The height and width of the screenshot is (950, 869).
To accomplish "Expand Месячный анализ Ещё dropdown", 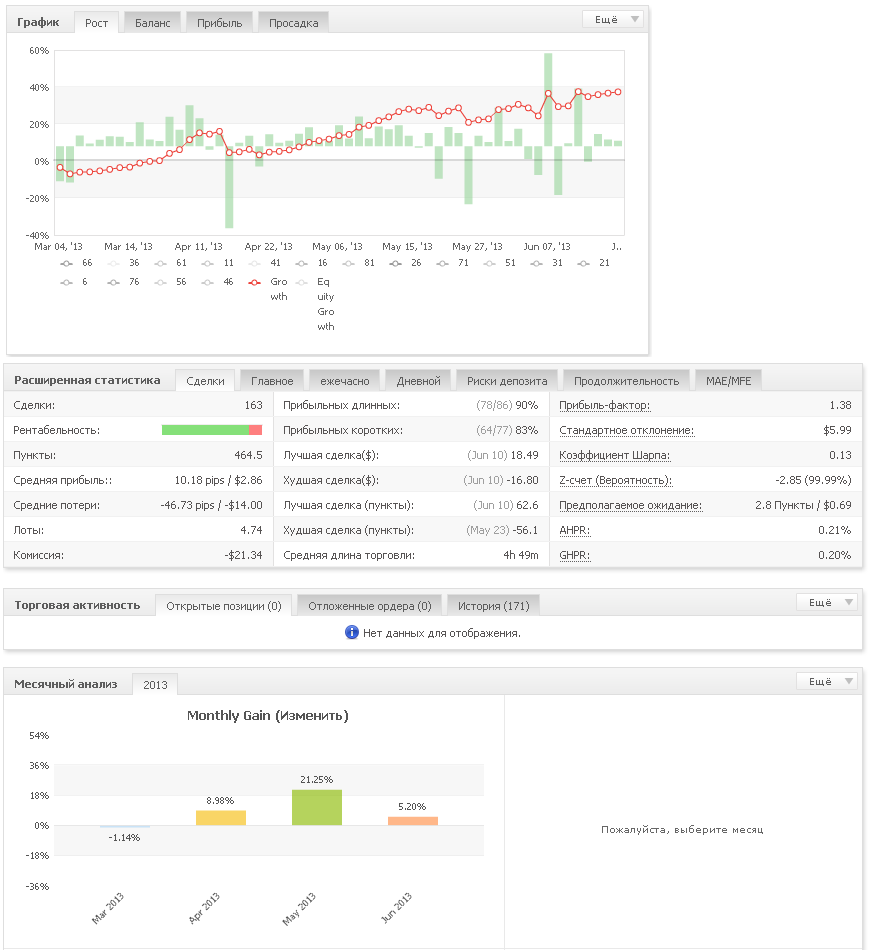I will click(x=827, y=682).
